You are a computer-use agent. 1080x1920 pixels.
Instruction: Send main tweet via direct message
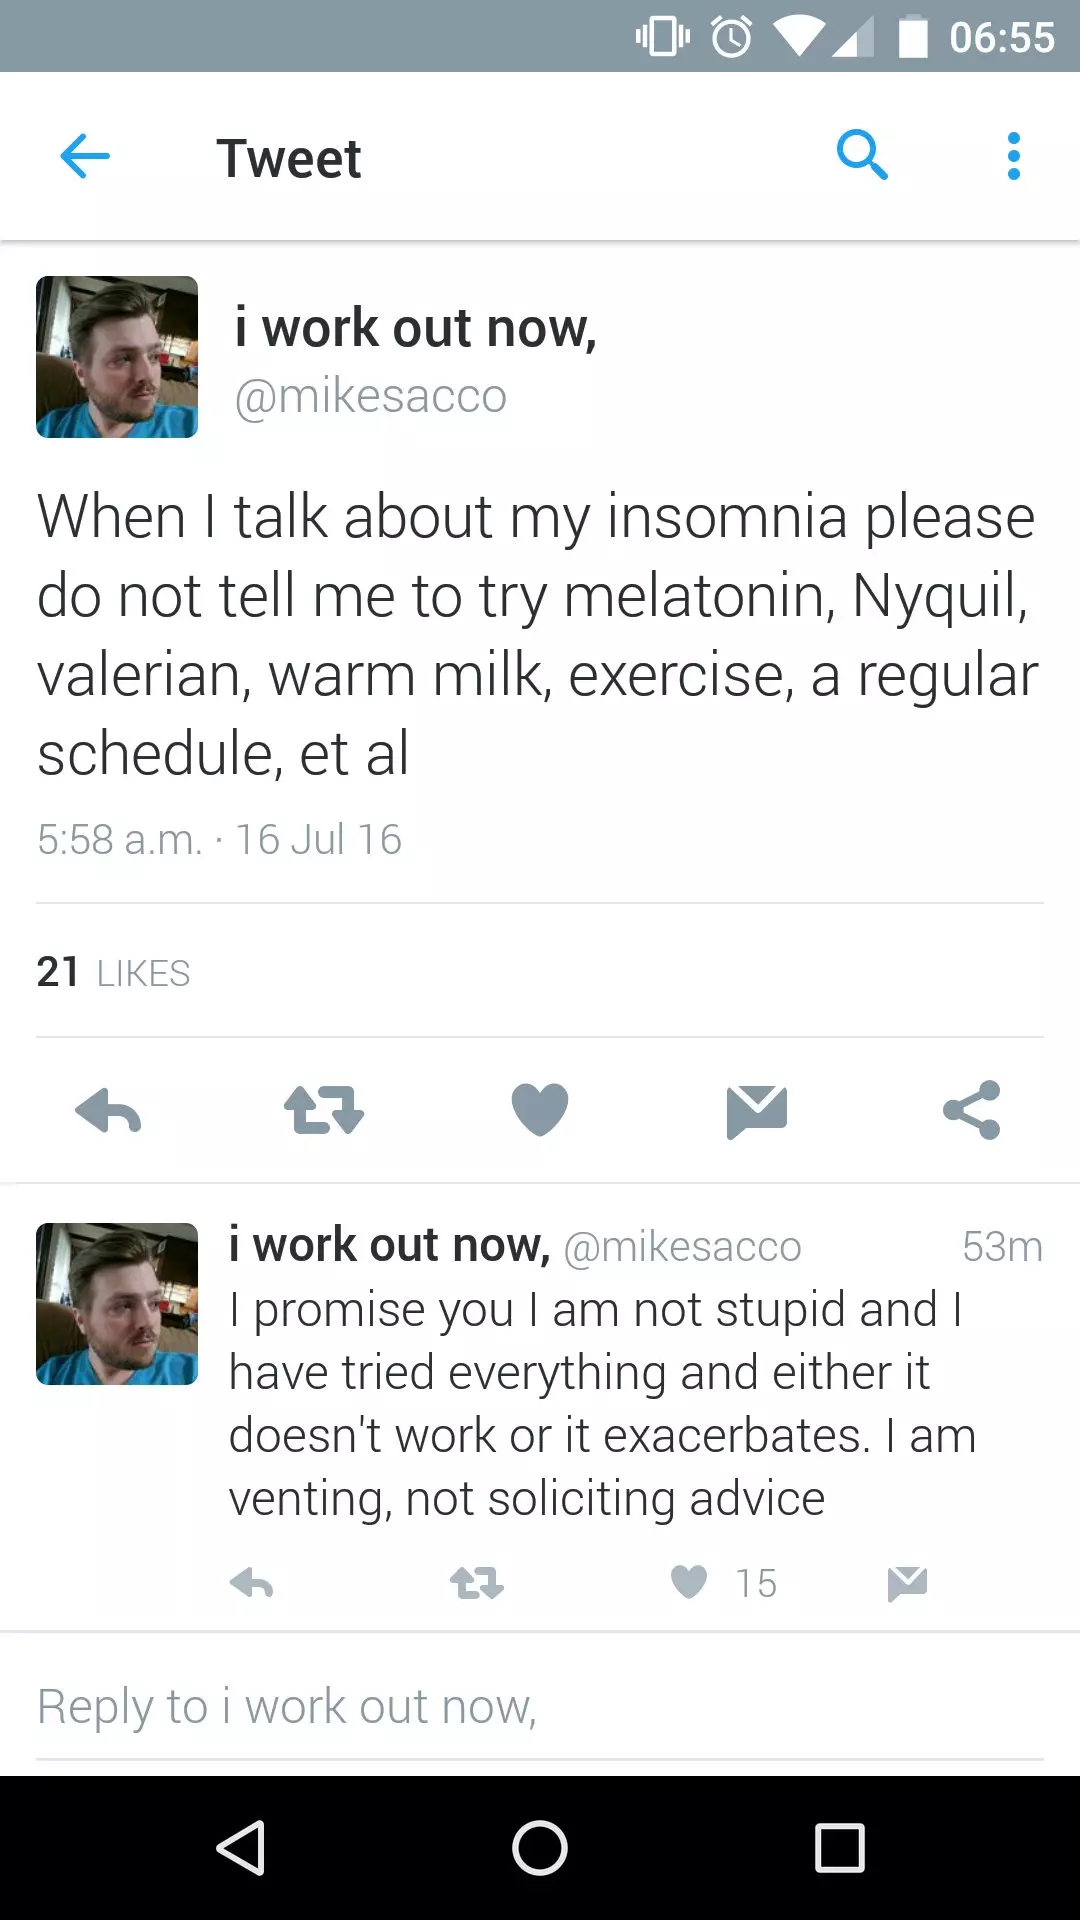(x=757, y=1111)
